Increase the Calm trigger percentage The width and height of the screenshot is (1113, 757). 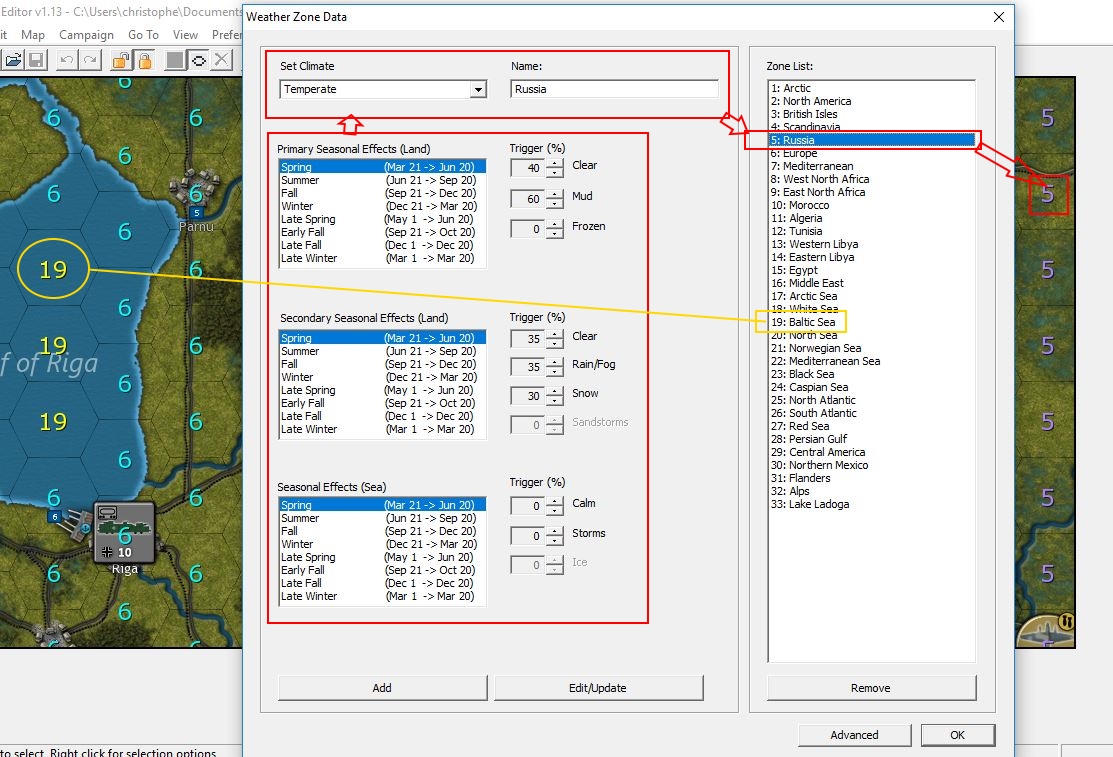point(555,501)
